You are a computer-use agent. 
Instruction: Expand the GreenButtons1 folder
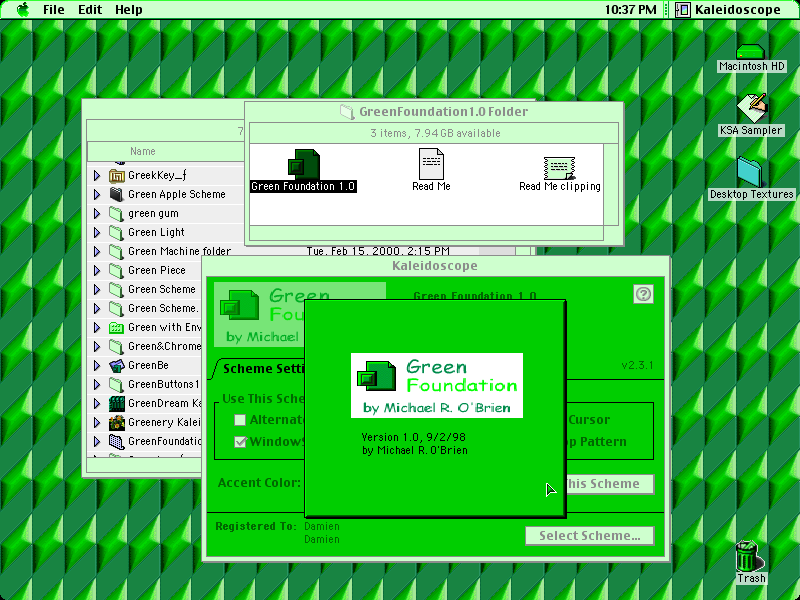97,384
